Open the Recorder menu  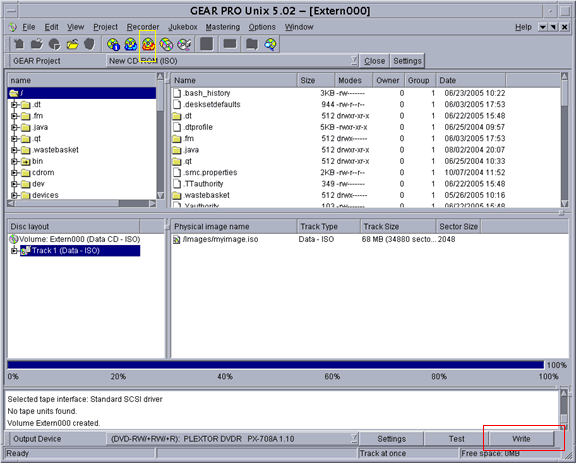coord(143,27)
